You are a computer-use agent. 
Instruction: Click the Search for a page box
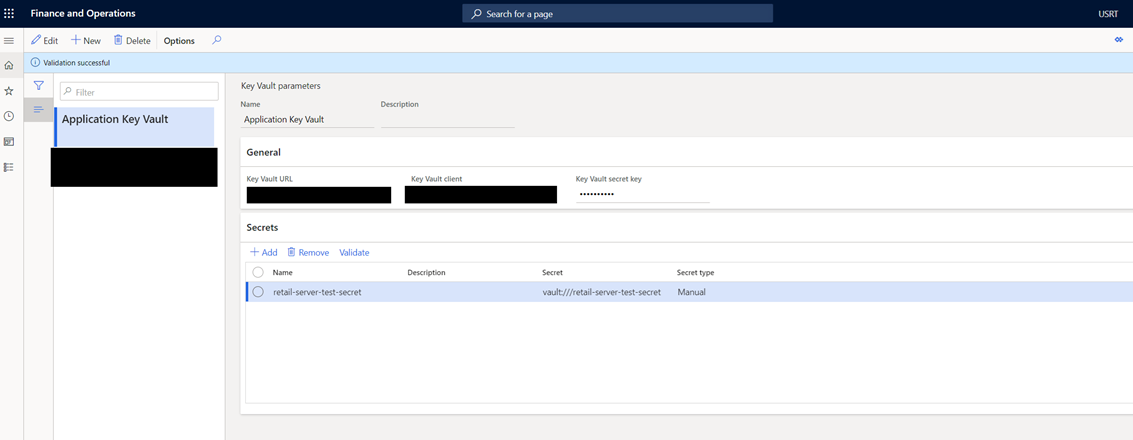[617, 14]
